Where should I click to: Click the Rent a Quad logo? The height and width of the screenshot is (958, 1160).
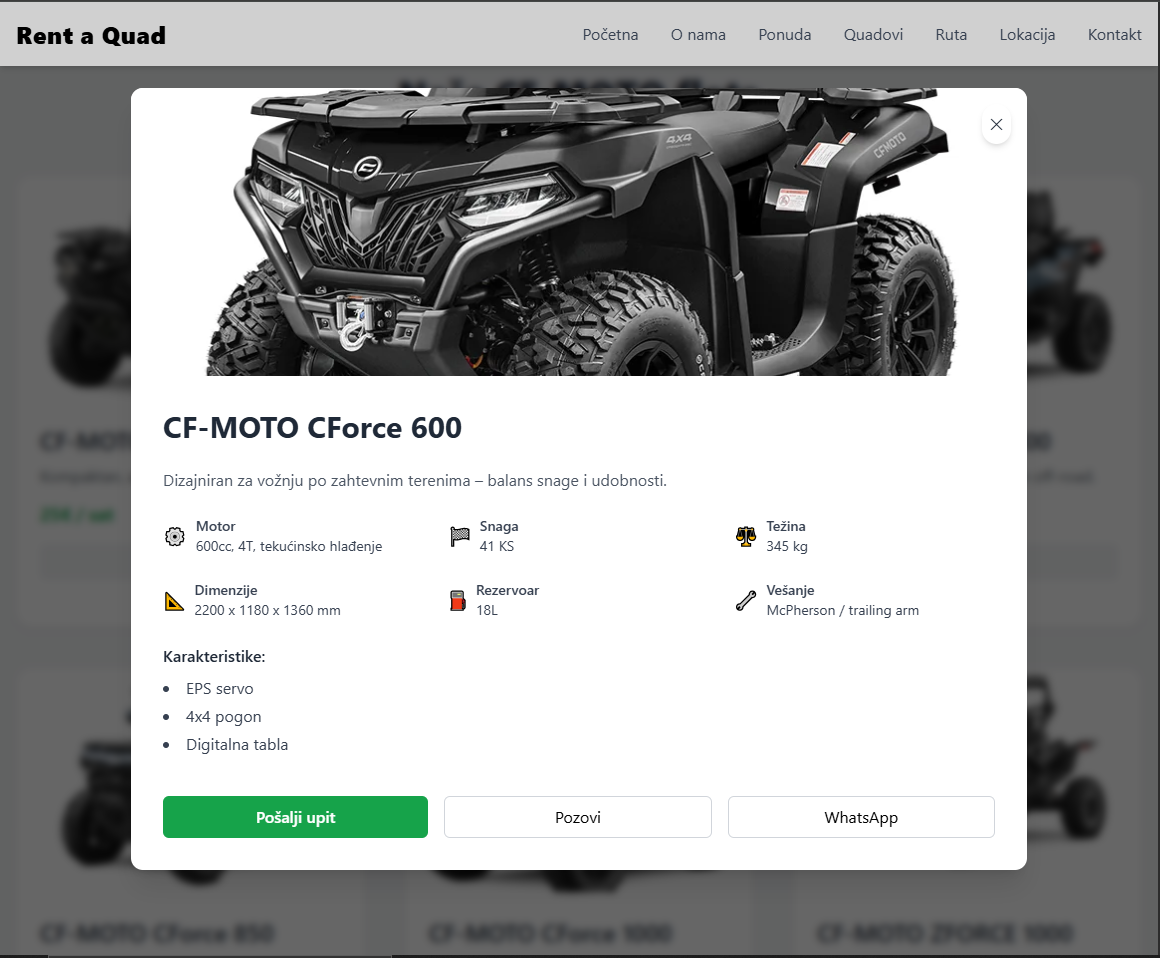click(x=91, y=36)
